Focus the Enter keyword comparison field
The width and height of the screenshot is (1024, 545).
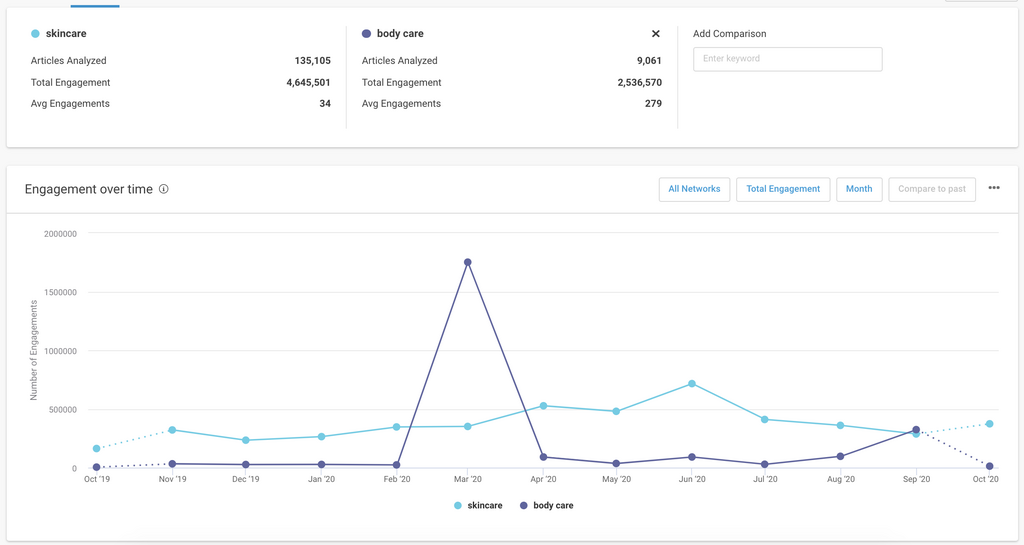coord(787,59)
